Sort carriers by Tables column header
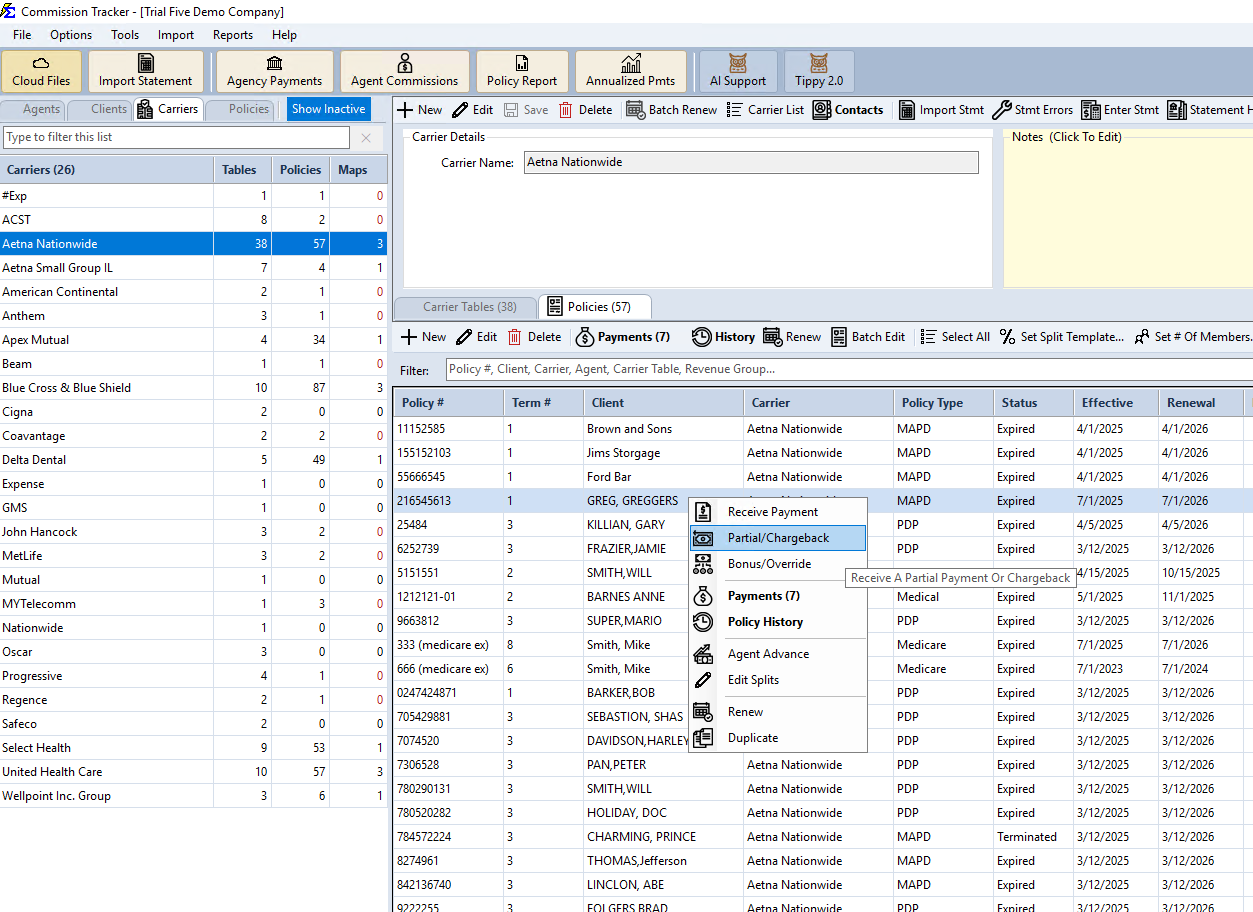Image resolution: width=1253 pixels, height=912 pixels. (x=242, y=170)
